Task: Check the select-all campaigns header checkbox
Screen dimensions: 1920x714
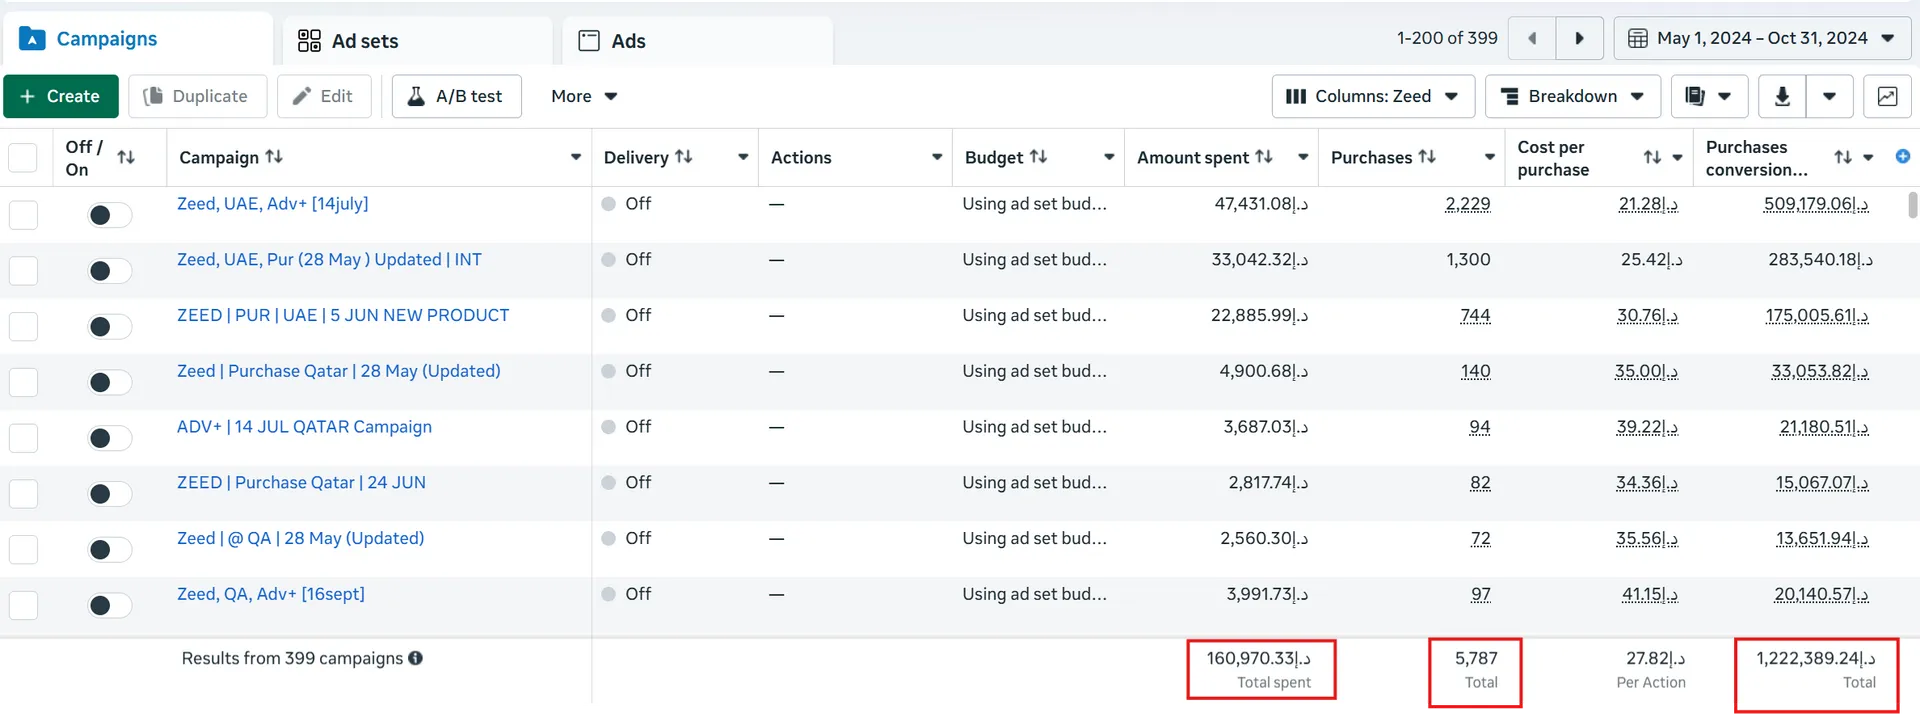Action: (23, 158)
